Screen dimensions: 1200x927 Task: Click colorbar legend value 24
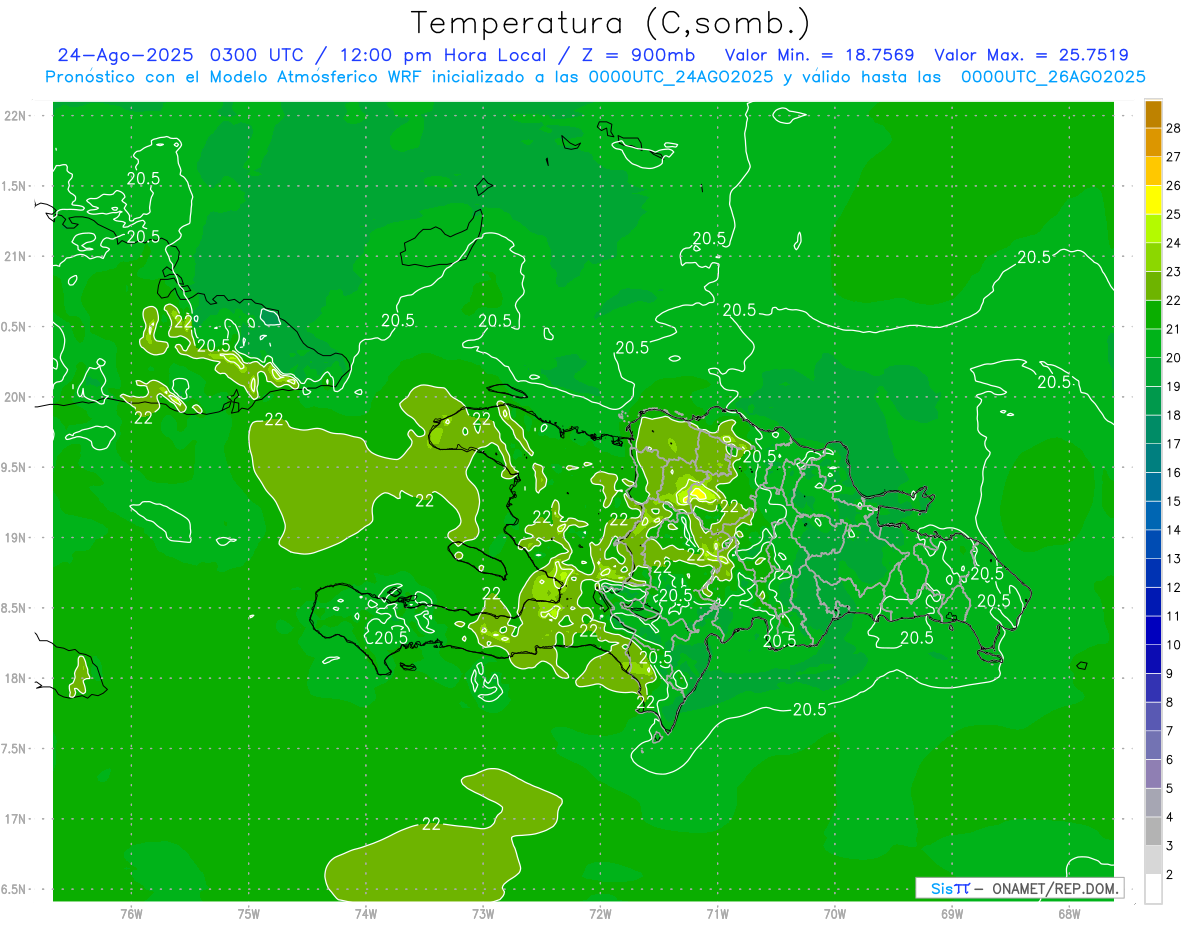(x=1174, y=243)
